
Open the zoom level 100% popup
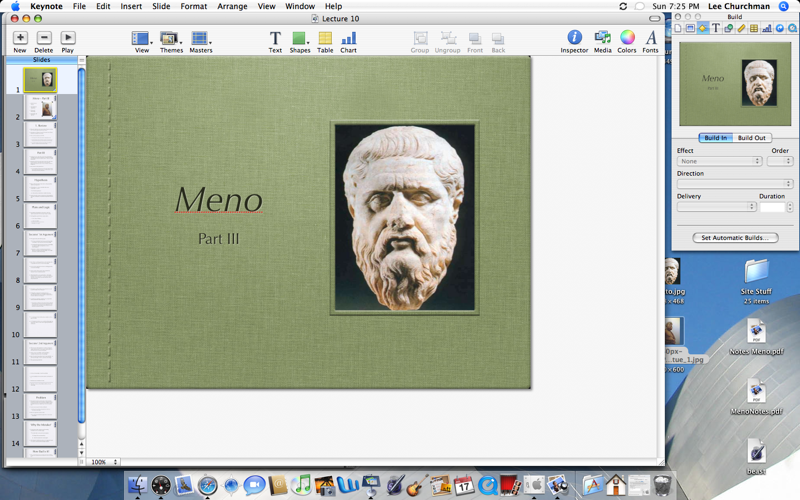point(104,462)
